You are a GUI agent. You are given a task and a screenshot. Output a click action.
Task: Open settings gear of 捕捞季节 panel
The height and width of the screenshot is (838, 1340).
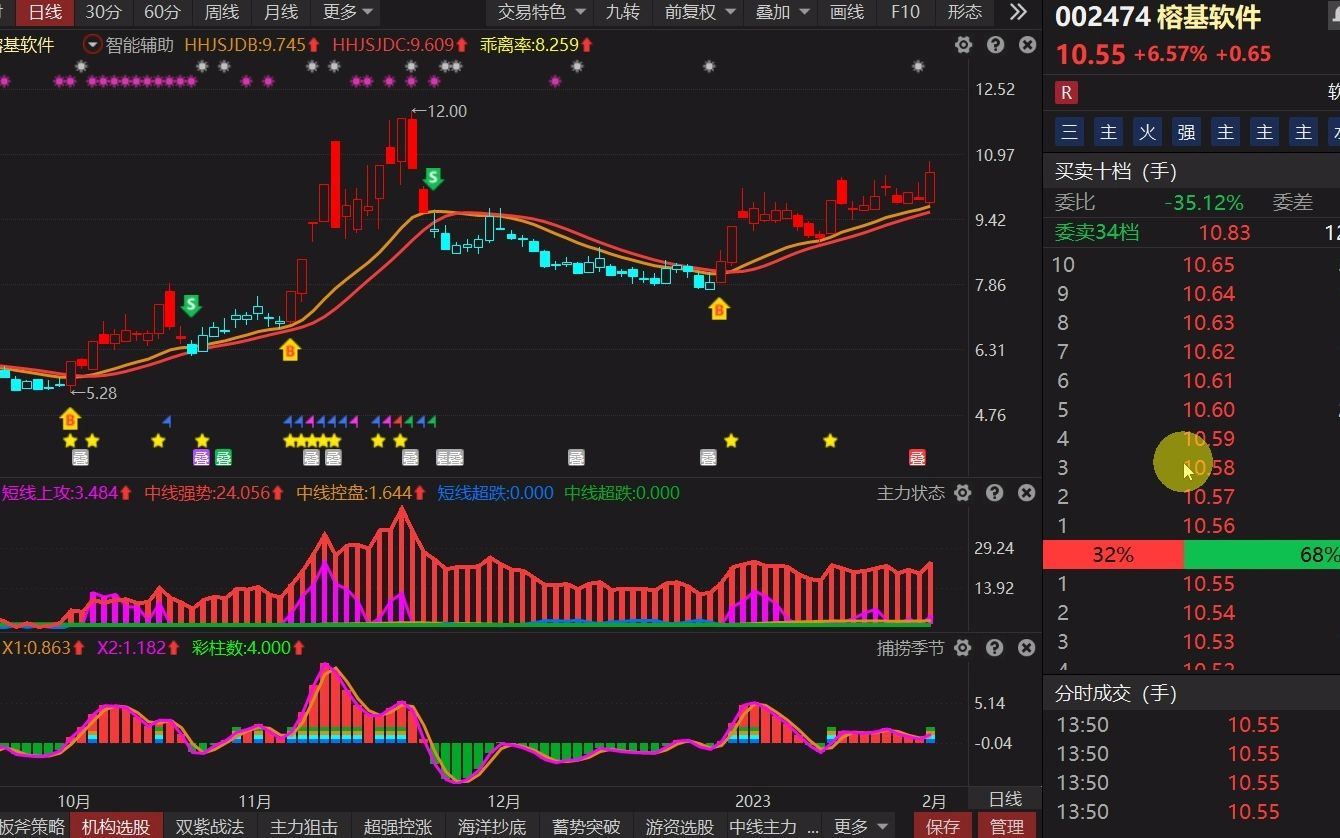963,648
